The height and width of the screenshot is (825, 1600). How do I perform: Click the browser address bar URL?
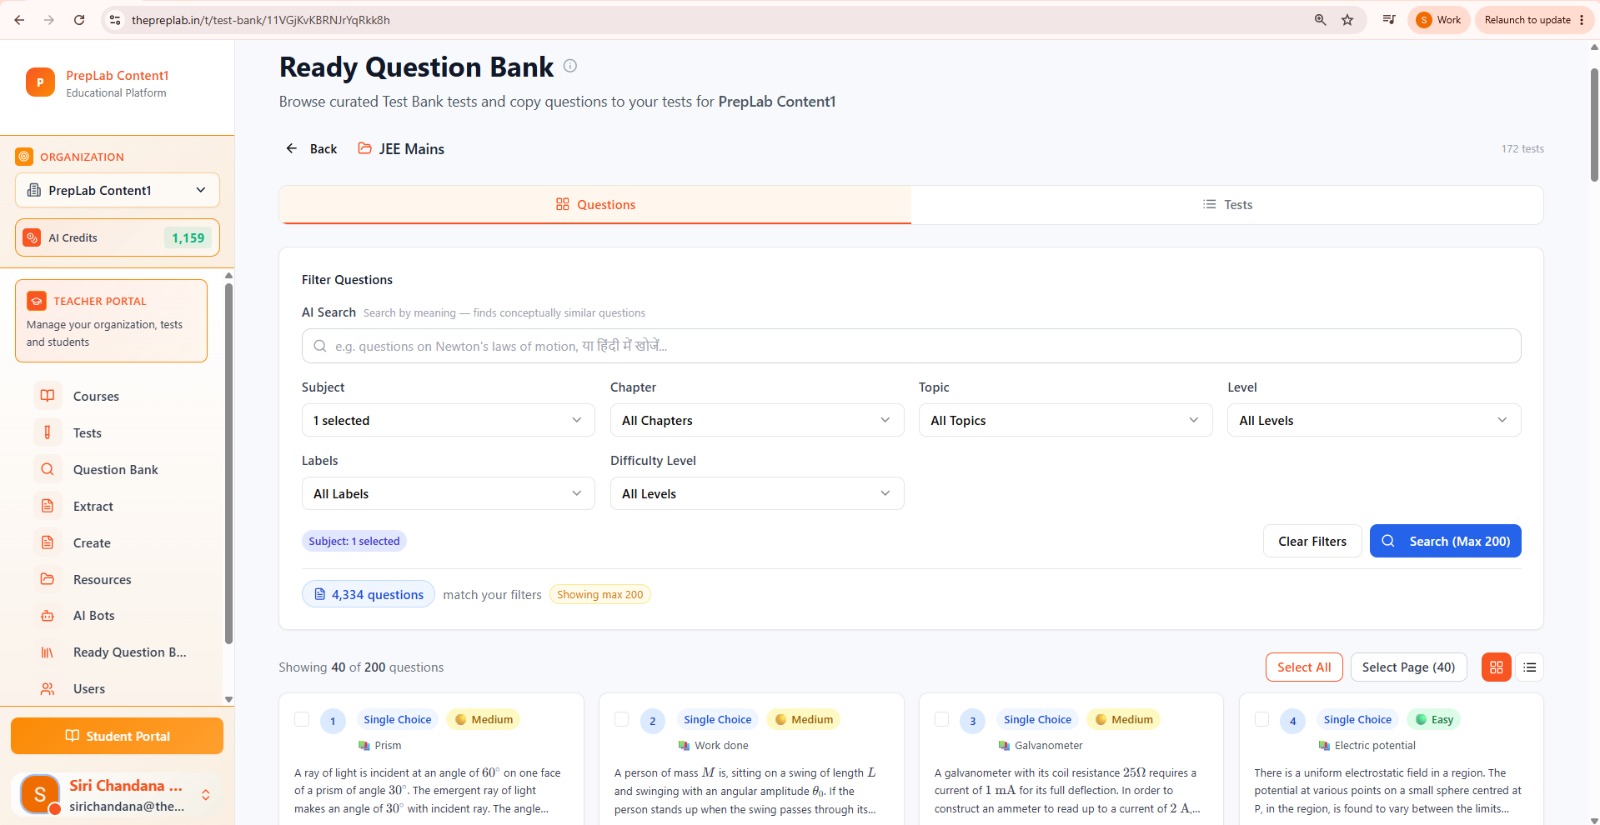click(260, 20)
